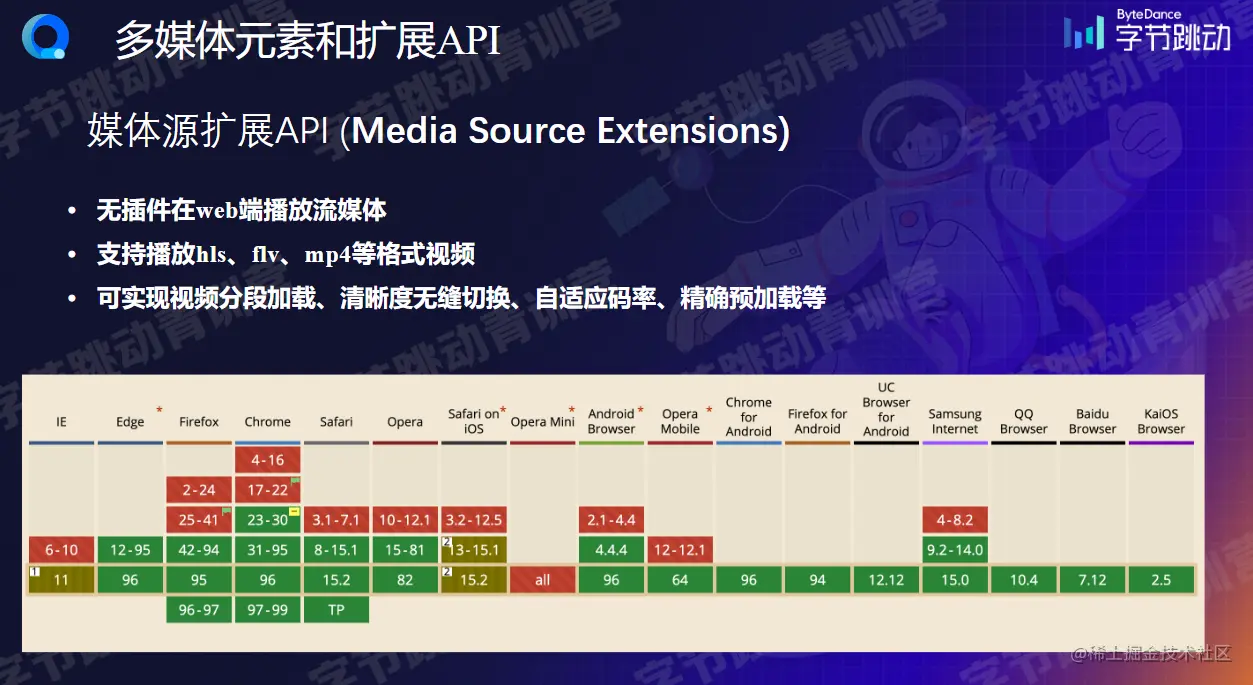Select the Safari column header

click(x=336, y=422)
